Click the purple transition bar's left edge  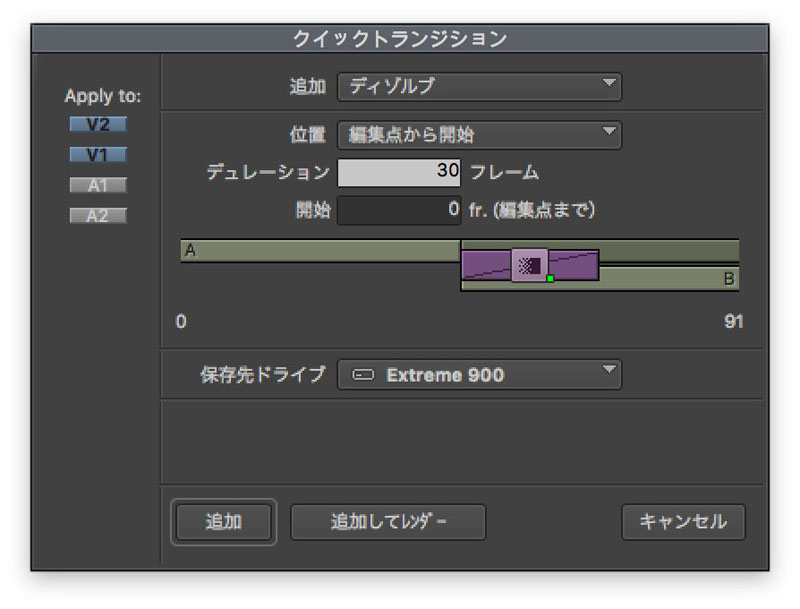point(465,265)
